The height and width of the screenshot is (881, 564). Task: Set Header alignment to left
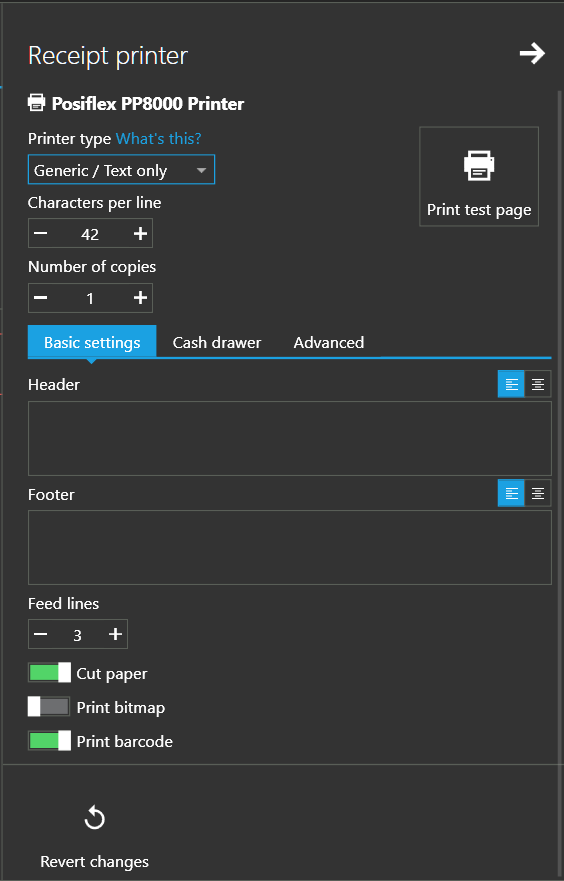click(511, 384)
